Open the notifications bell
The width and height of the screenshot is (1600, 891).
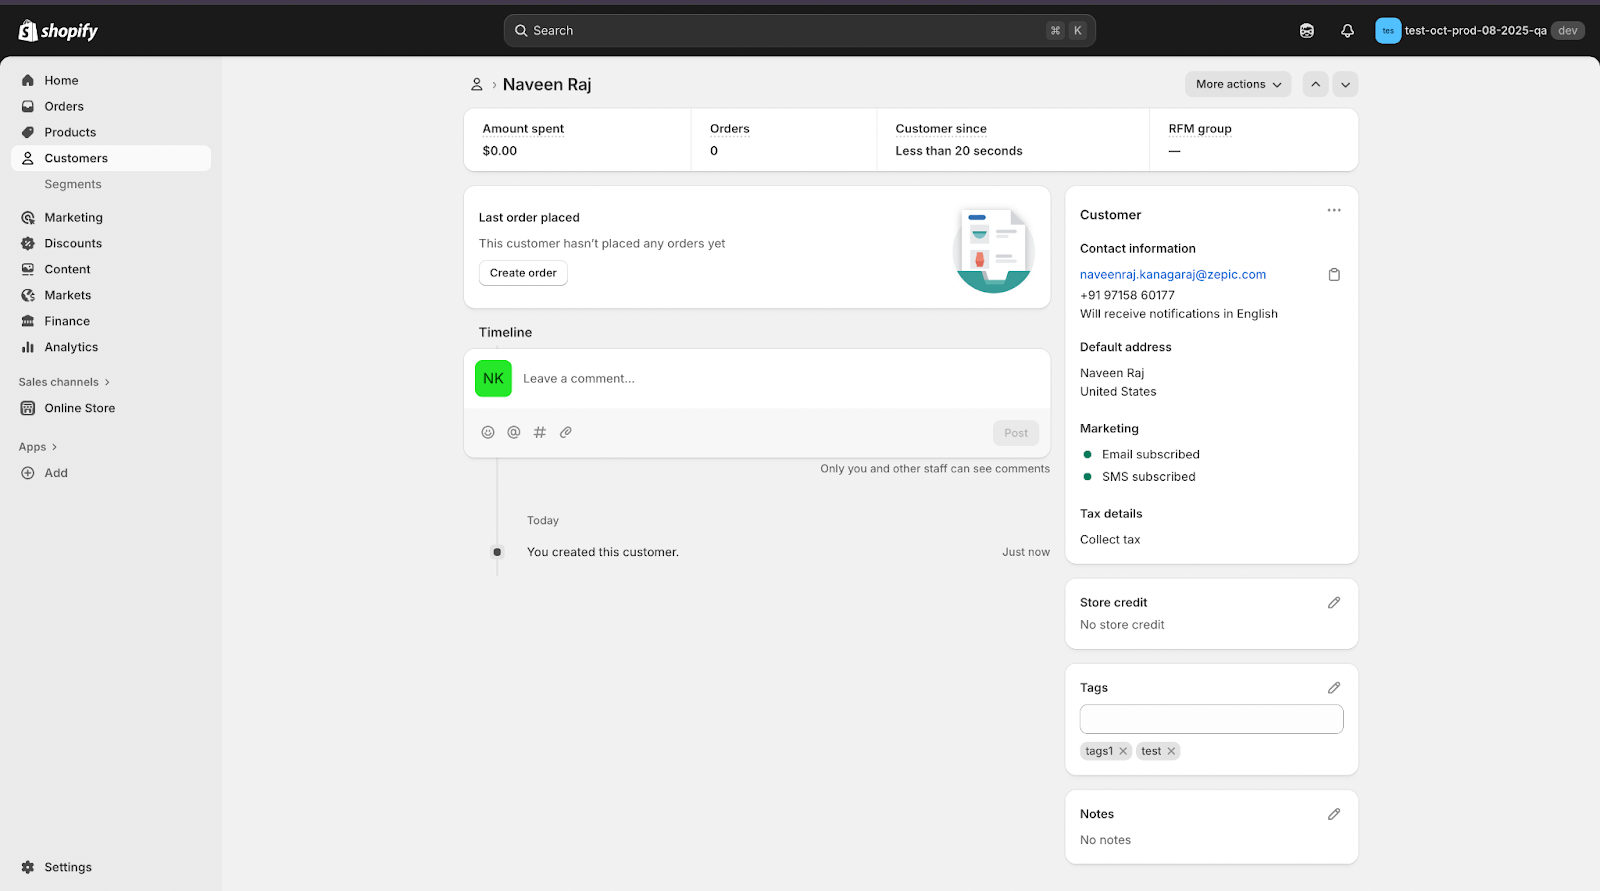[x=1347, y=31]
